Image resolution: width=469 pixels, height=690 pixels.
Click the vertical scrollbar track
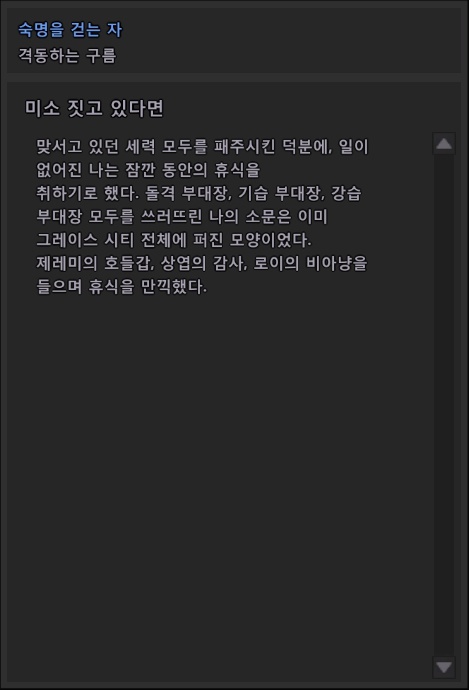[x=444, y=405]
